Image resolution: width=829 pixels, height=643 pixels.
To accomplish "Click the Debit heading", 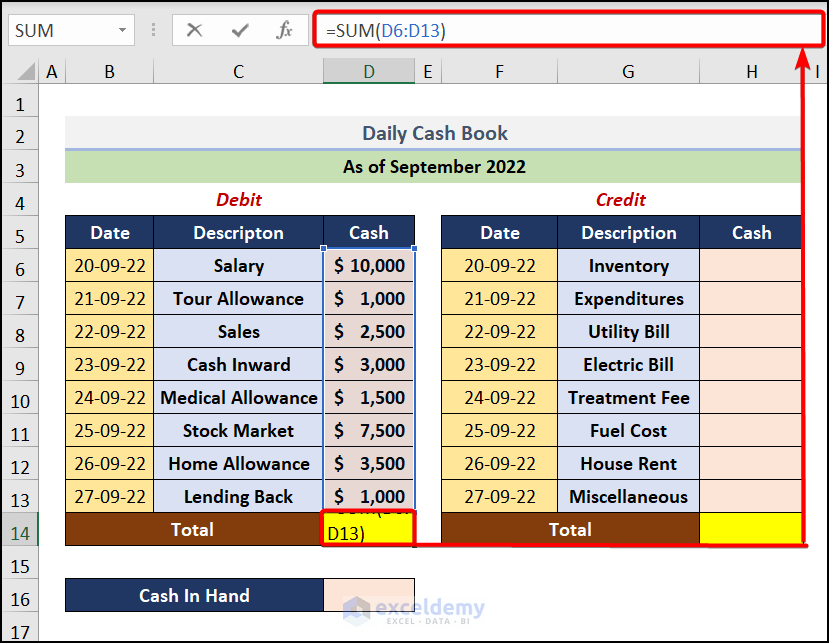I will (x=238, y=199).
